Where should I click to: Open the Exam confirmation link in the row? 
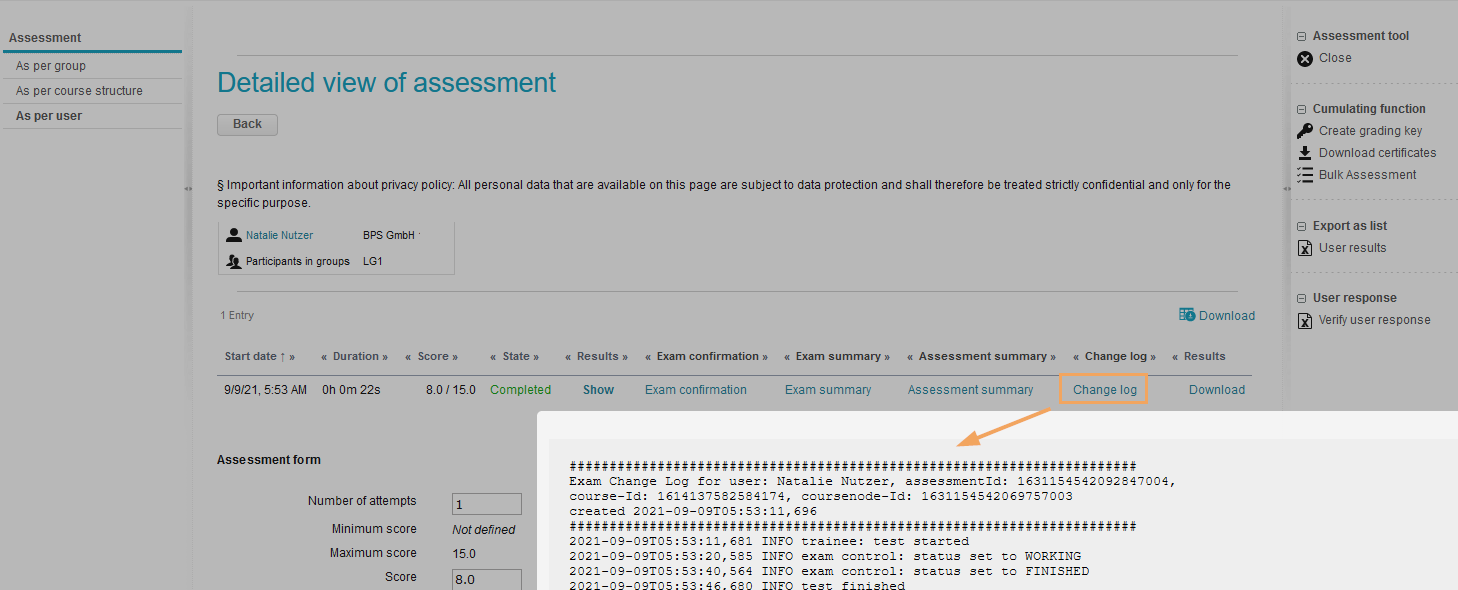[695, 390]
